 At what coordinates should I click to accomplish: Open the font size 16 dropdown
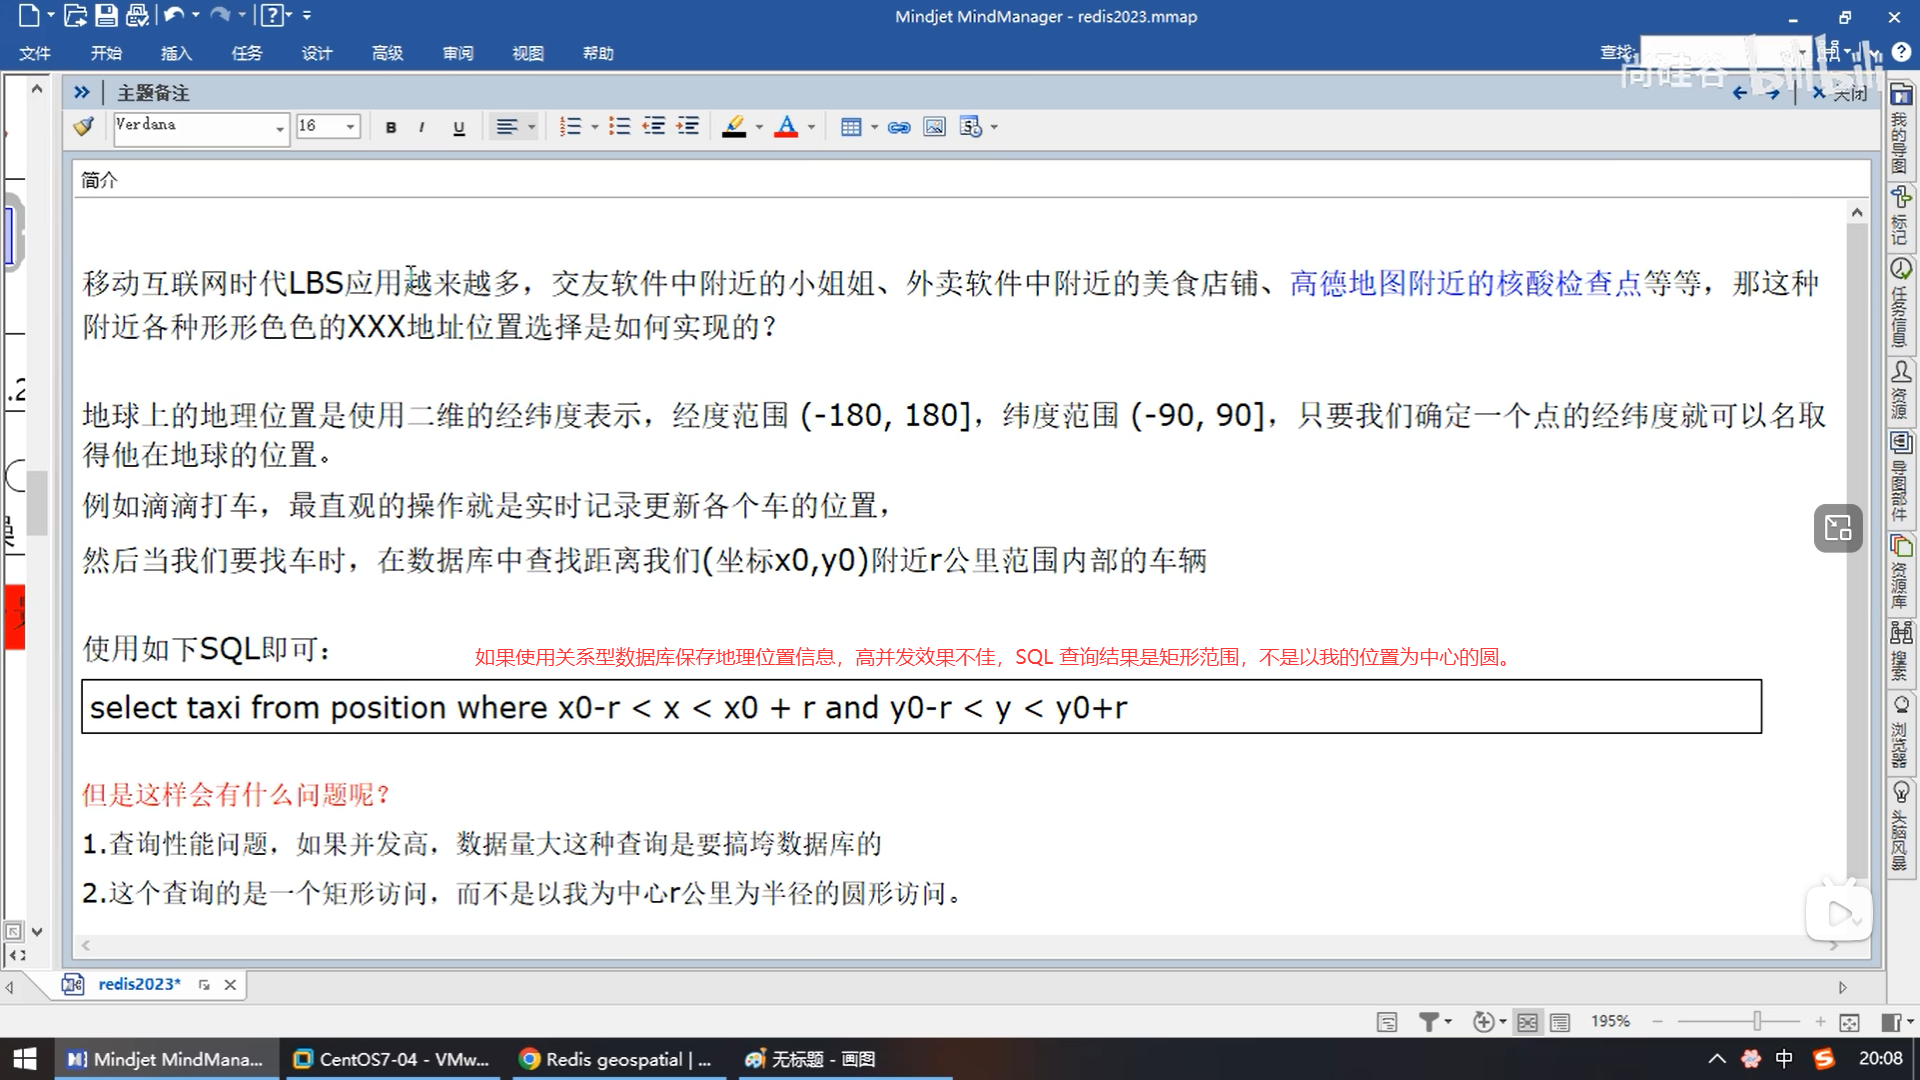(350, 127)
